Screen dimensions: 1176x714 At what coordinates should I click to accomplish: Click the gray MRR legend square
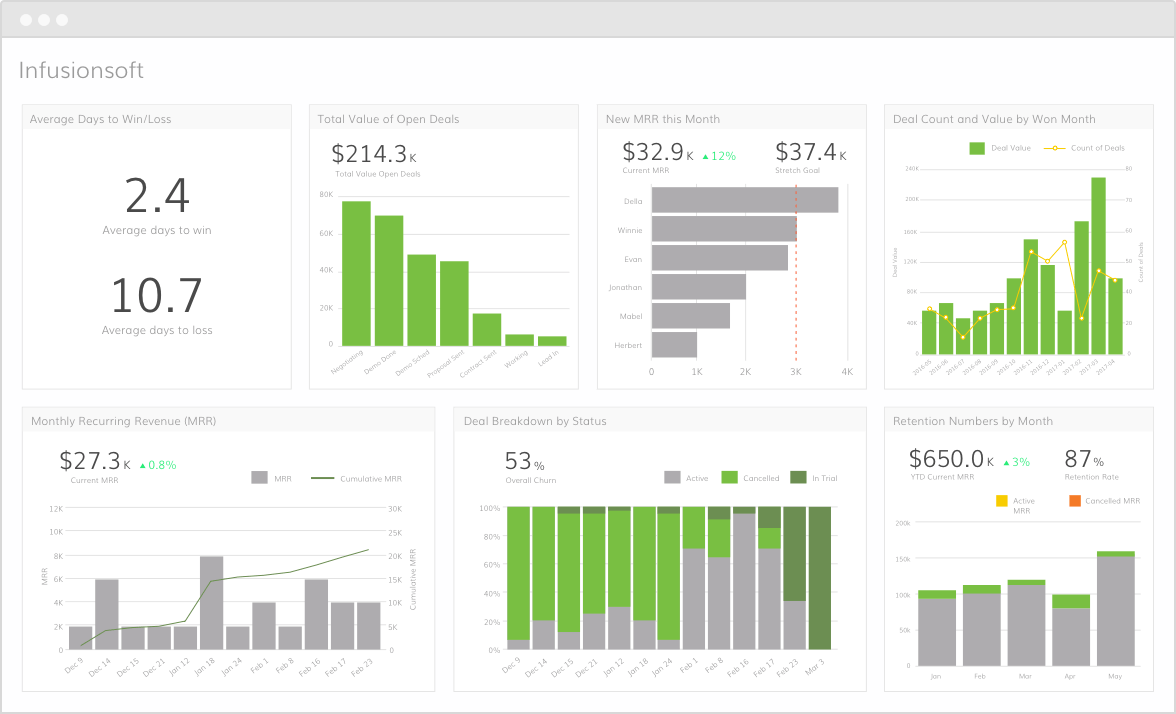click(x=260, y=478)
